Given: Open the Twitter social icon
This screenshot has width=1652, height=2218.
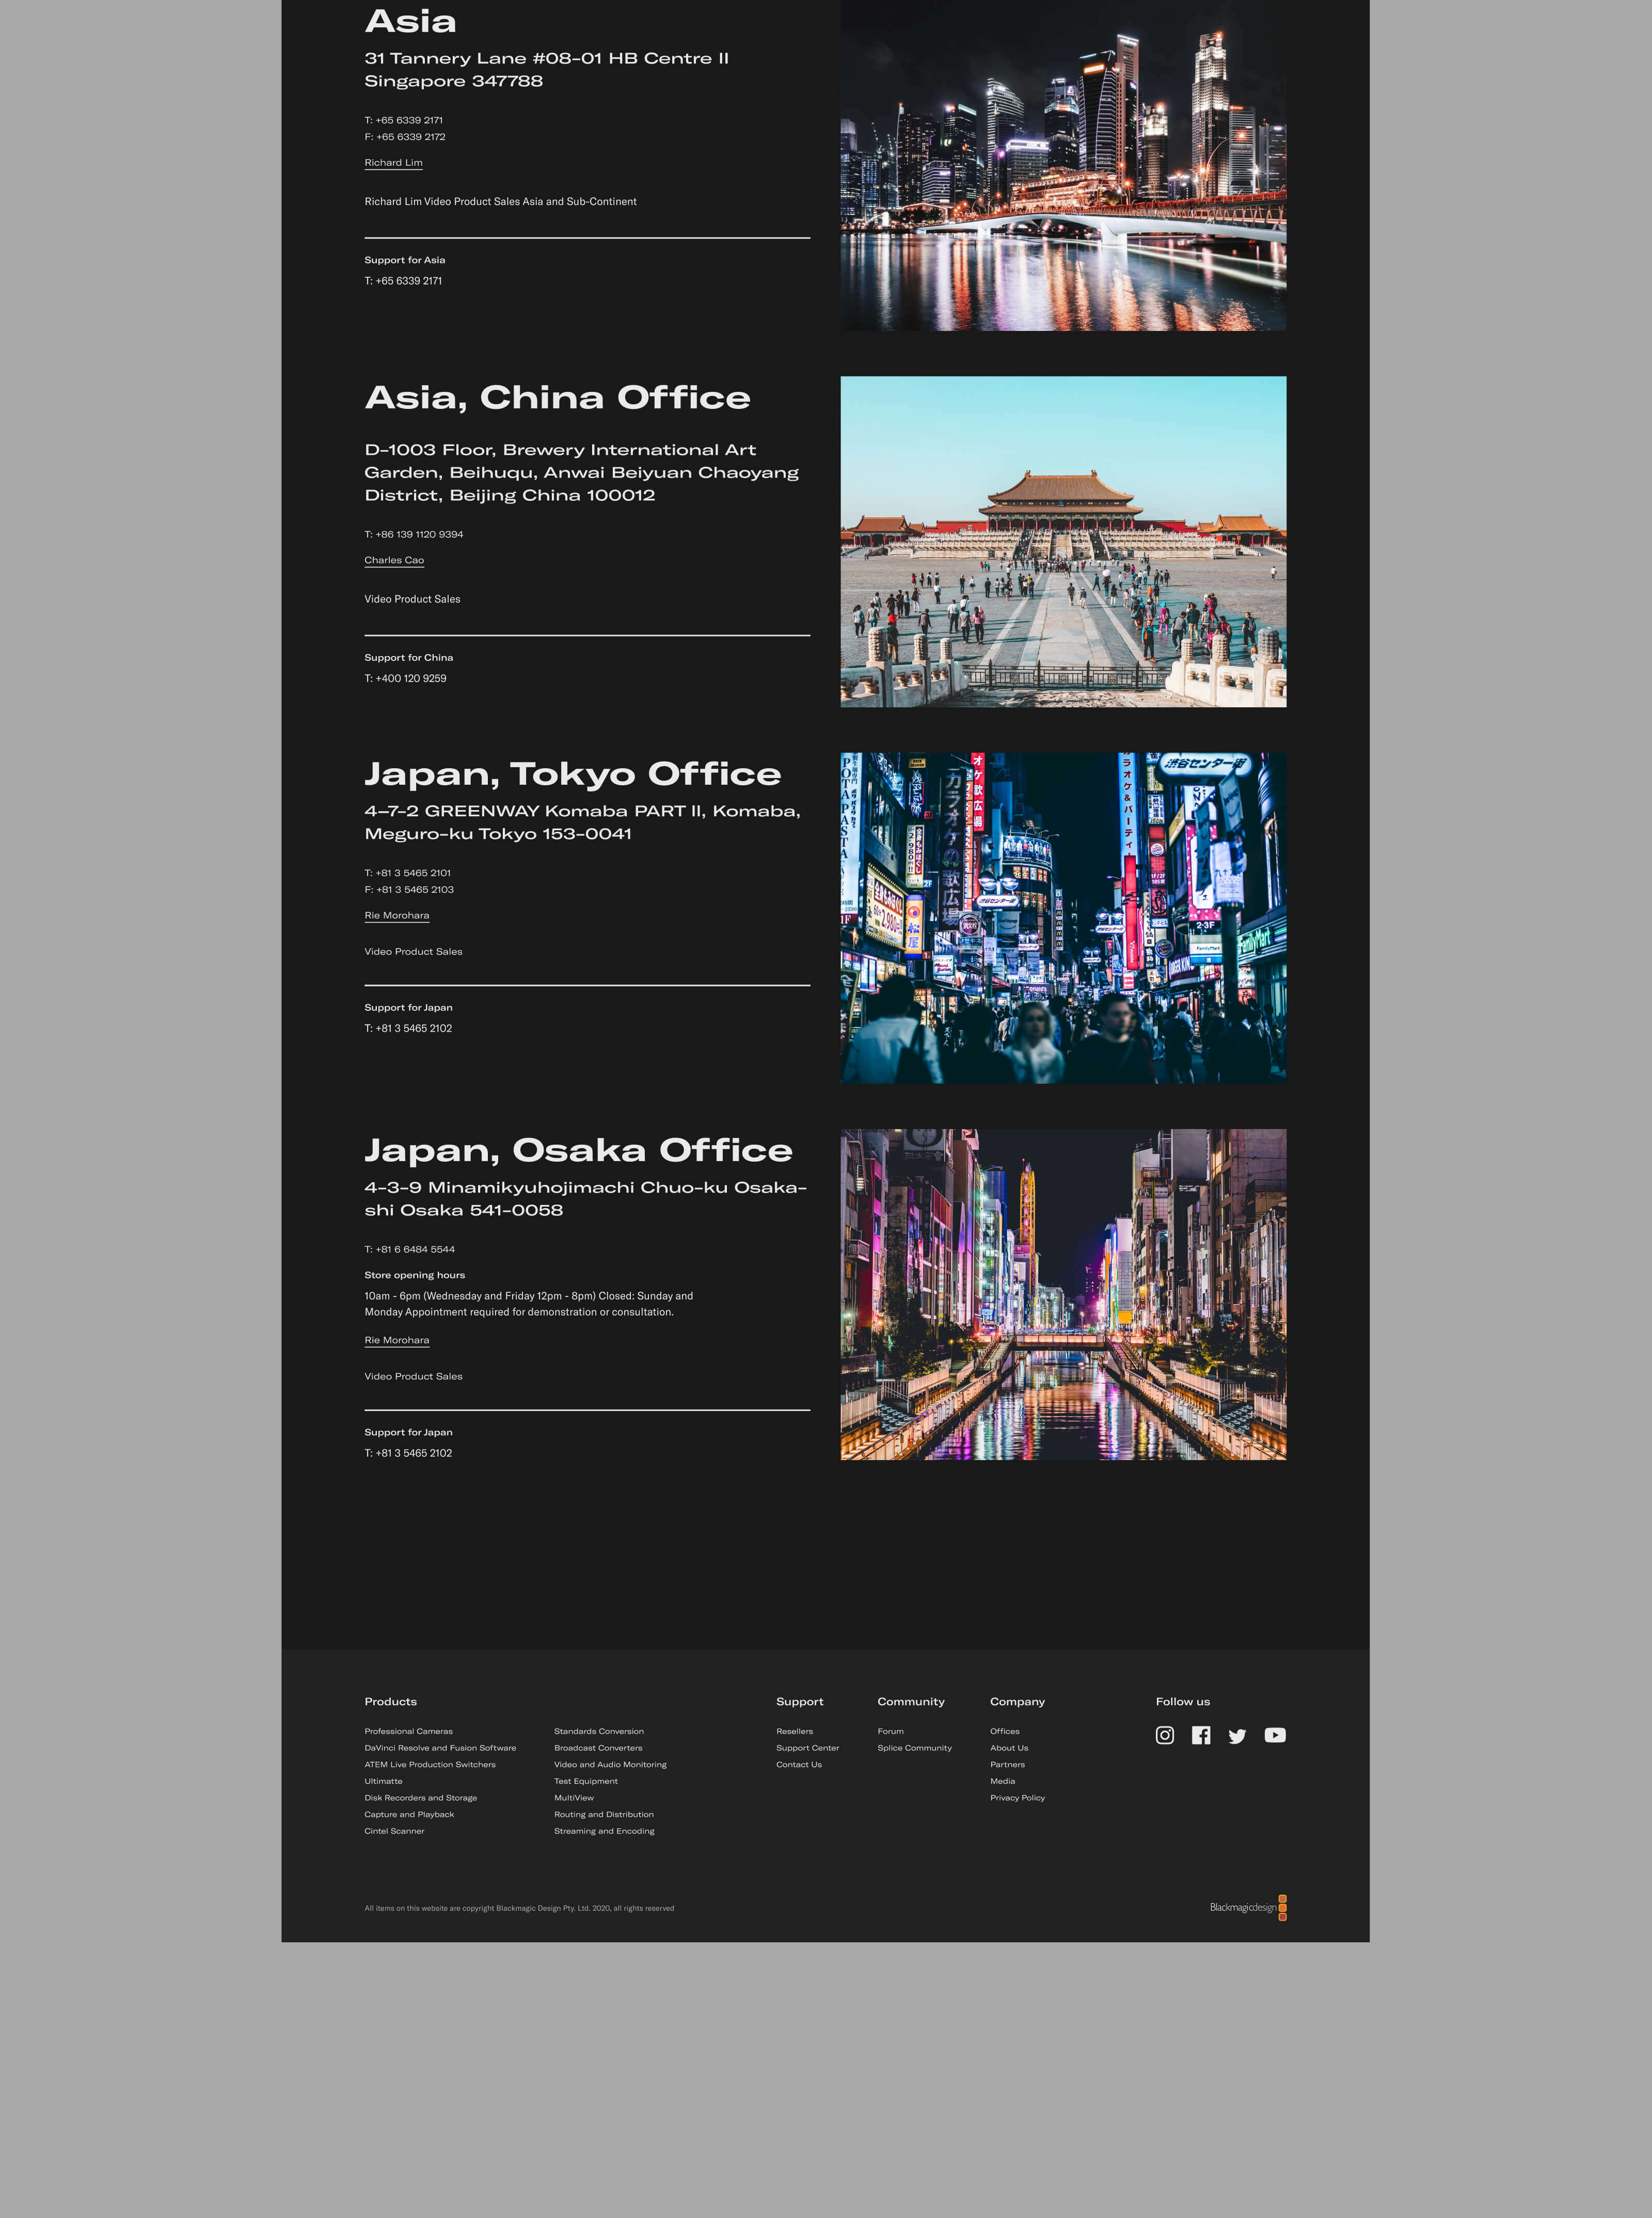Looking at the screenshot, I should (1237, 1736).
